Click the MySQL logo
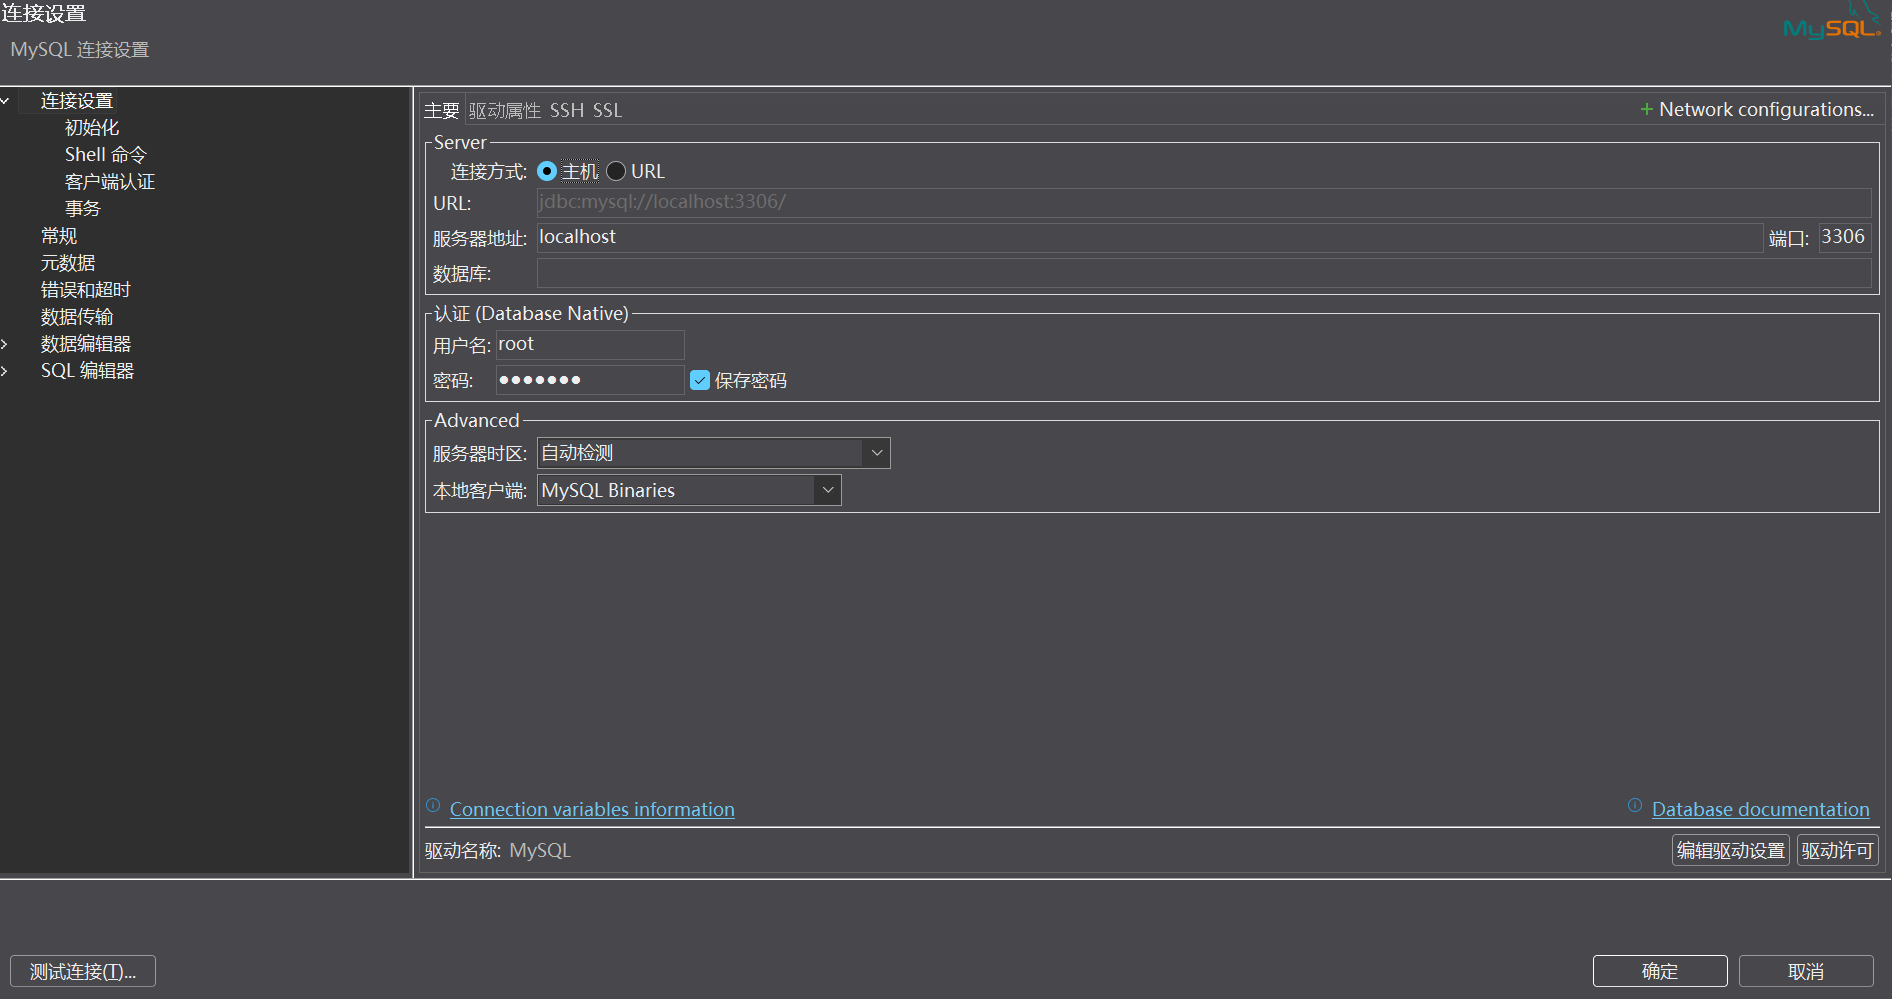 click(x=1832, y=23)
